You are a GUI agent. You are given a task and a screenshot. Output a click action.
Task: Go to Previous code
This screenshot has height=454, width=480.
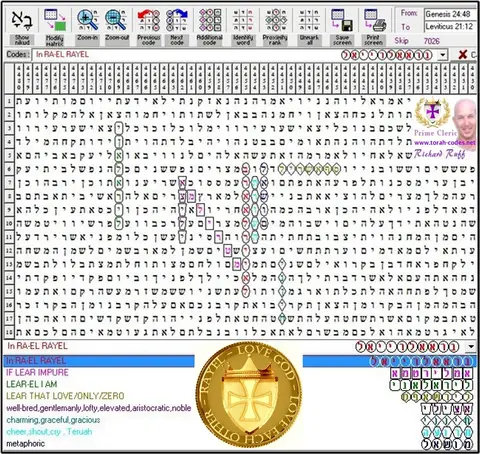pyautogui.click(x=148, y=20)
